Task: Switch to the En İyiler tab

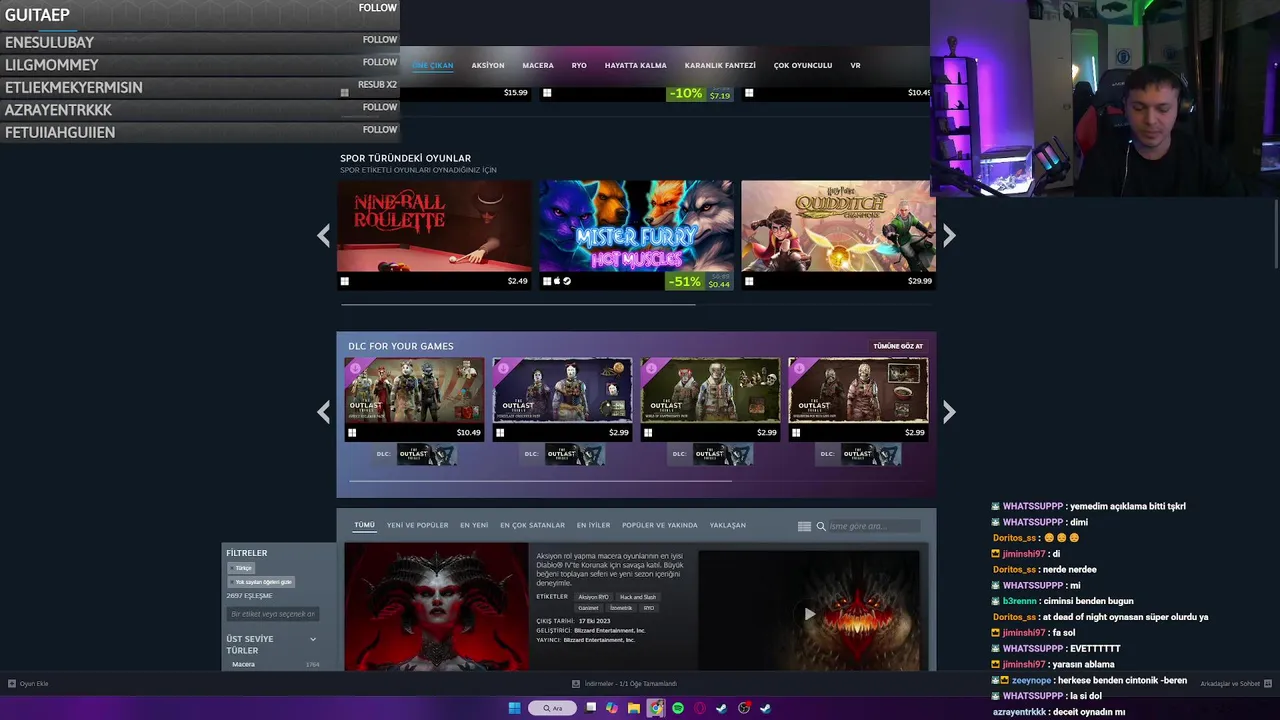Action: 593,525
